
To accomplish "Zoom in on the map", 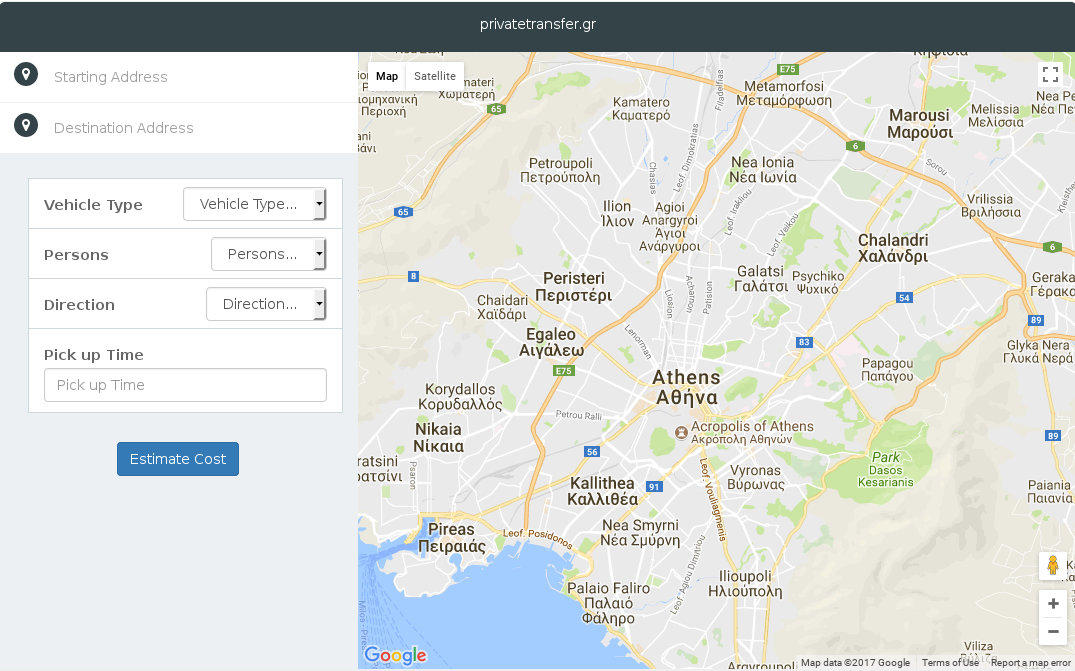I will pos(1053,604).
